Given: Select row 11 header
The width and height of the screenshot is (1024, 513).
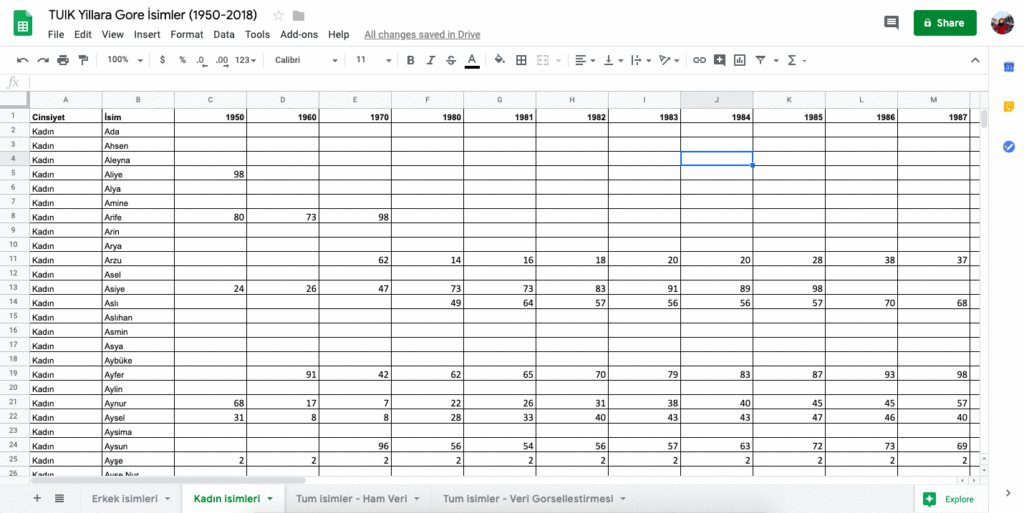Looking at the screenshot, I should pos(14,259).
